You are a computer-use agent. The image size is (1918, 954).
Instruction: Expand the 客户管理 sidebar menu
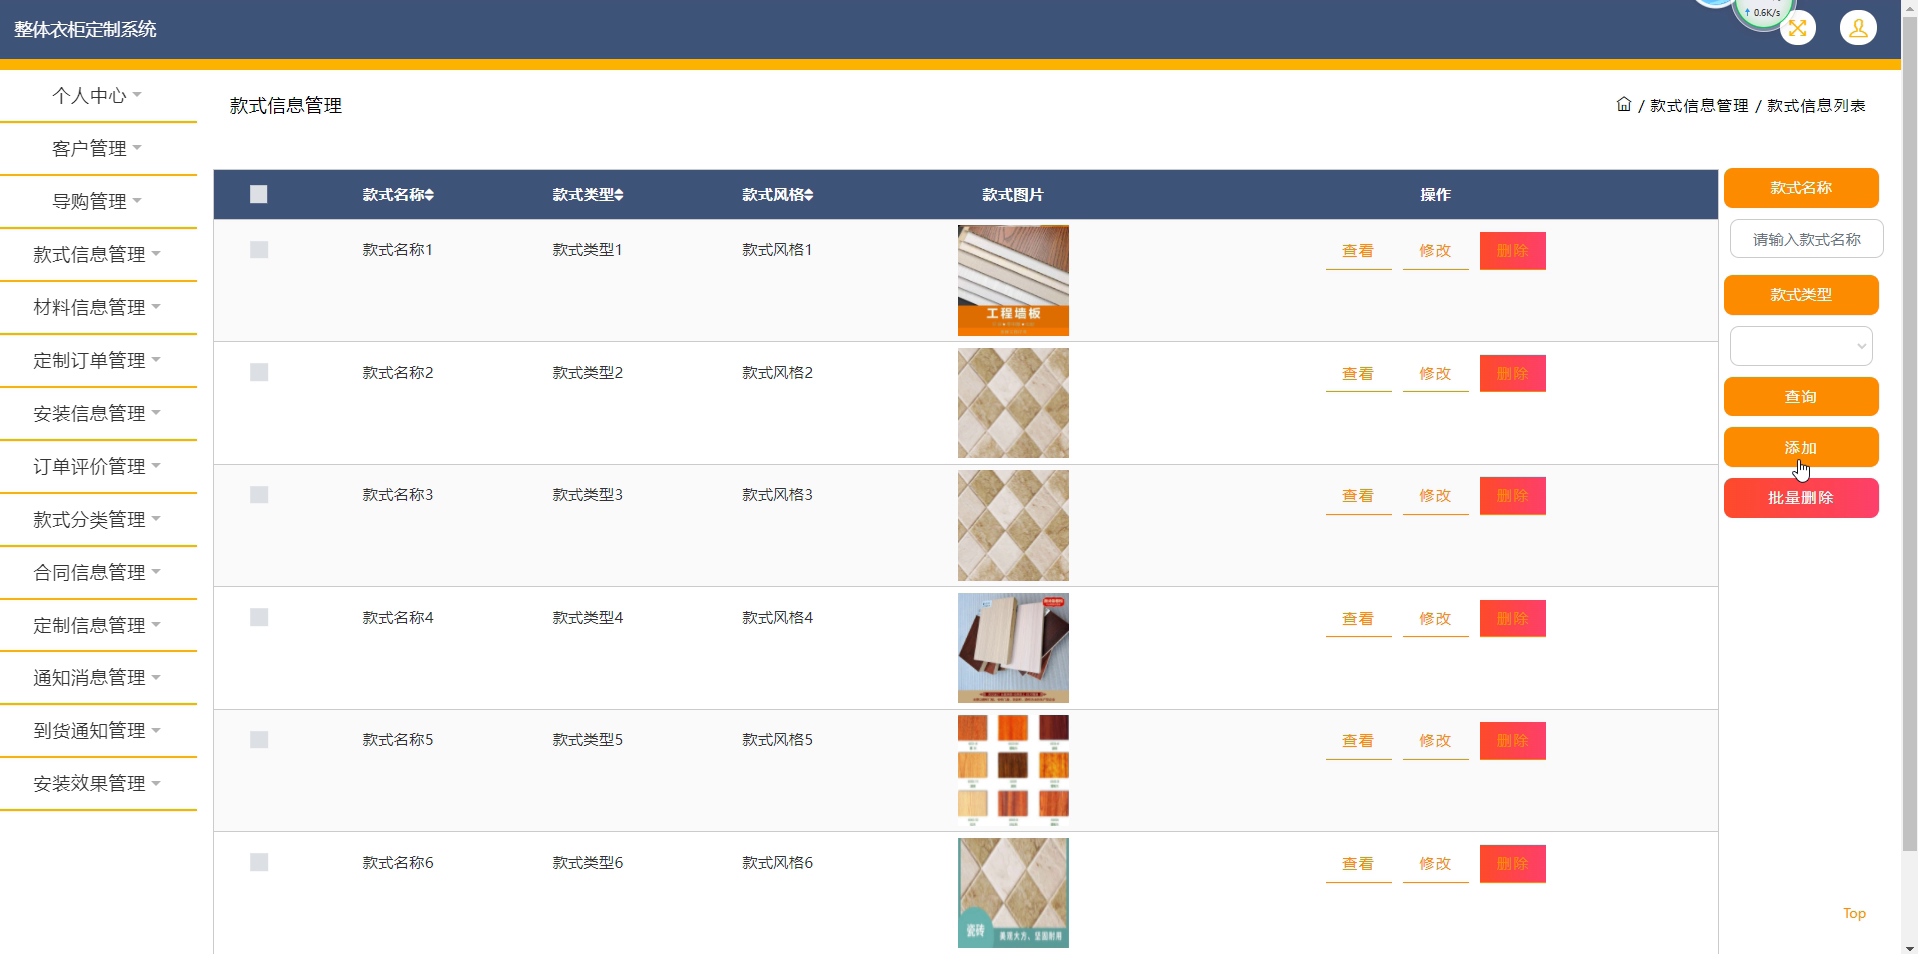(98, 149)
